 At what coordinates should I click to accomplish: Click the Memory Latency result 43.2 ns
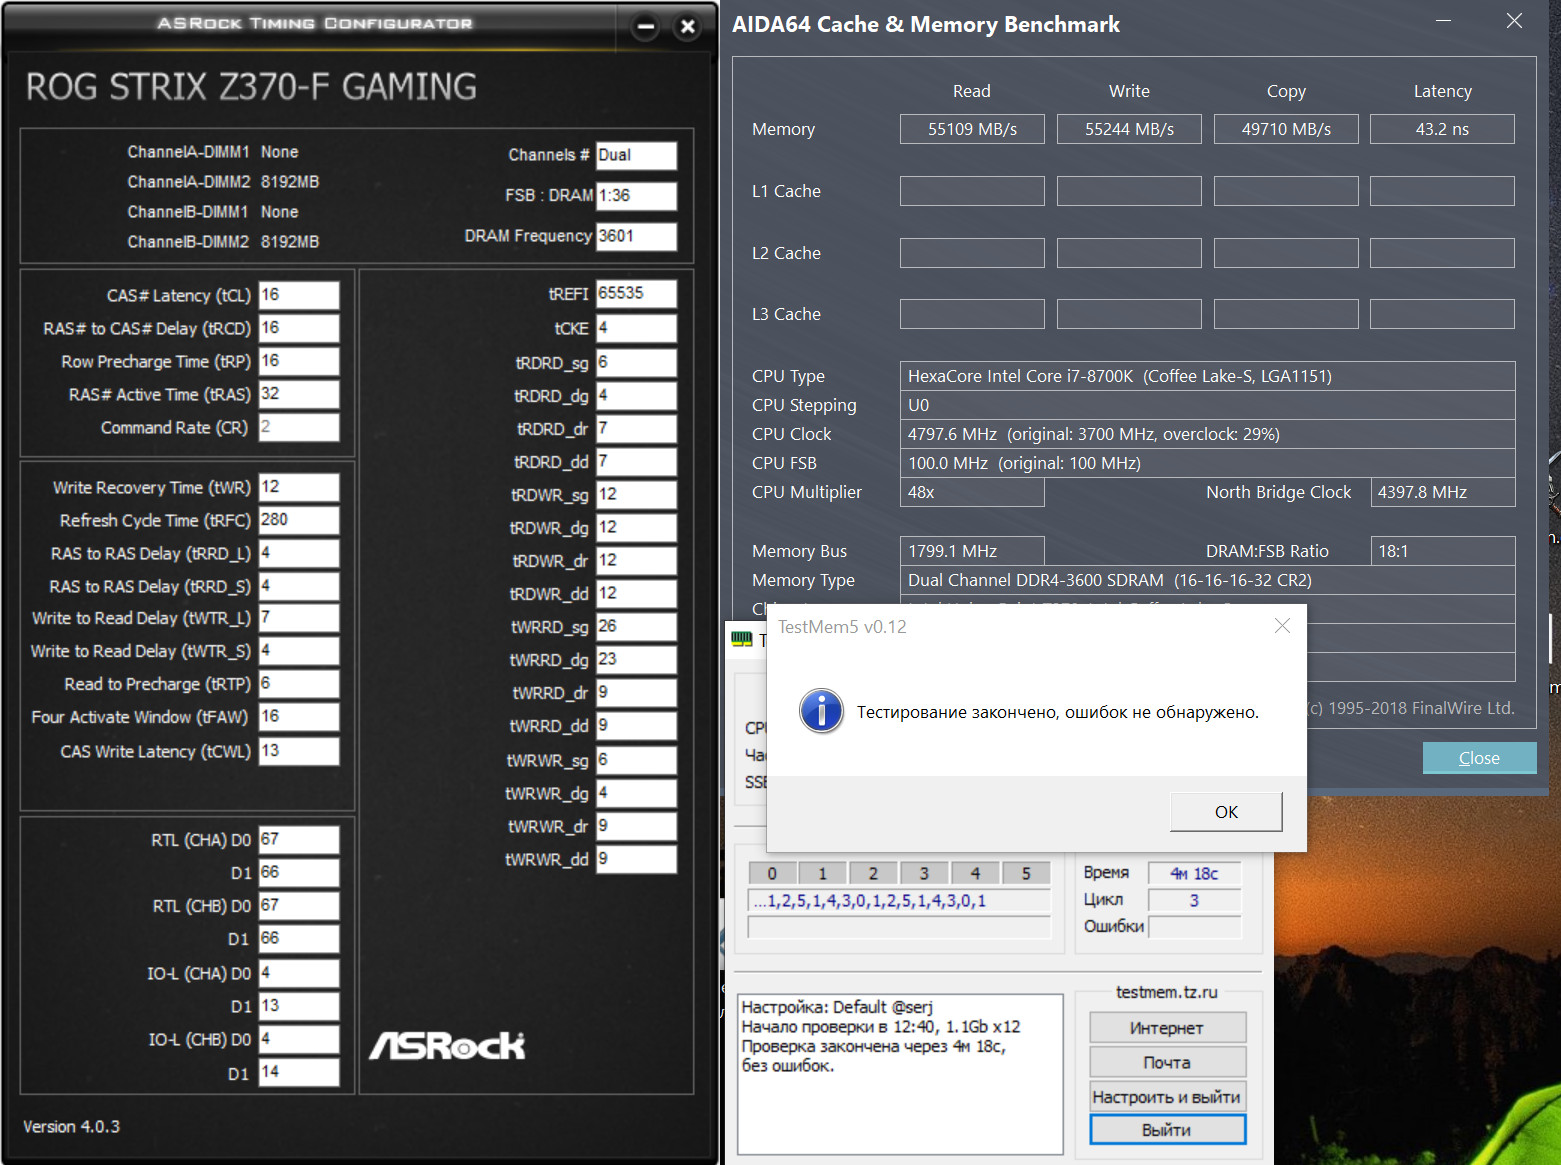coord(1442,129)
